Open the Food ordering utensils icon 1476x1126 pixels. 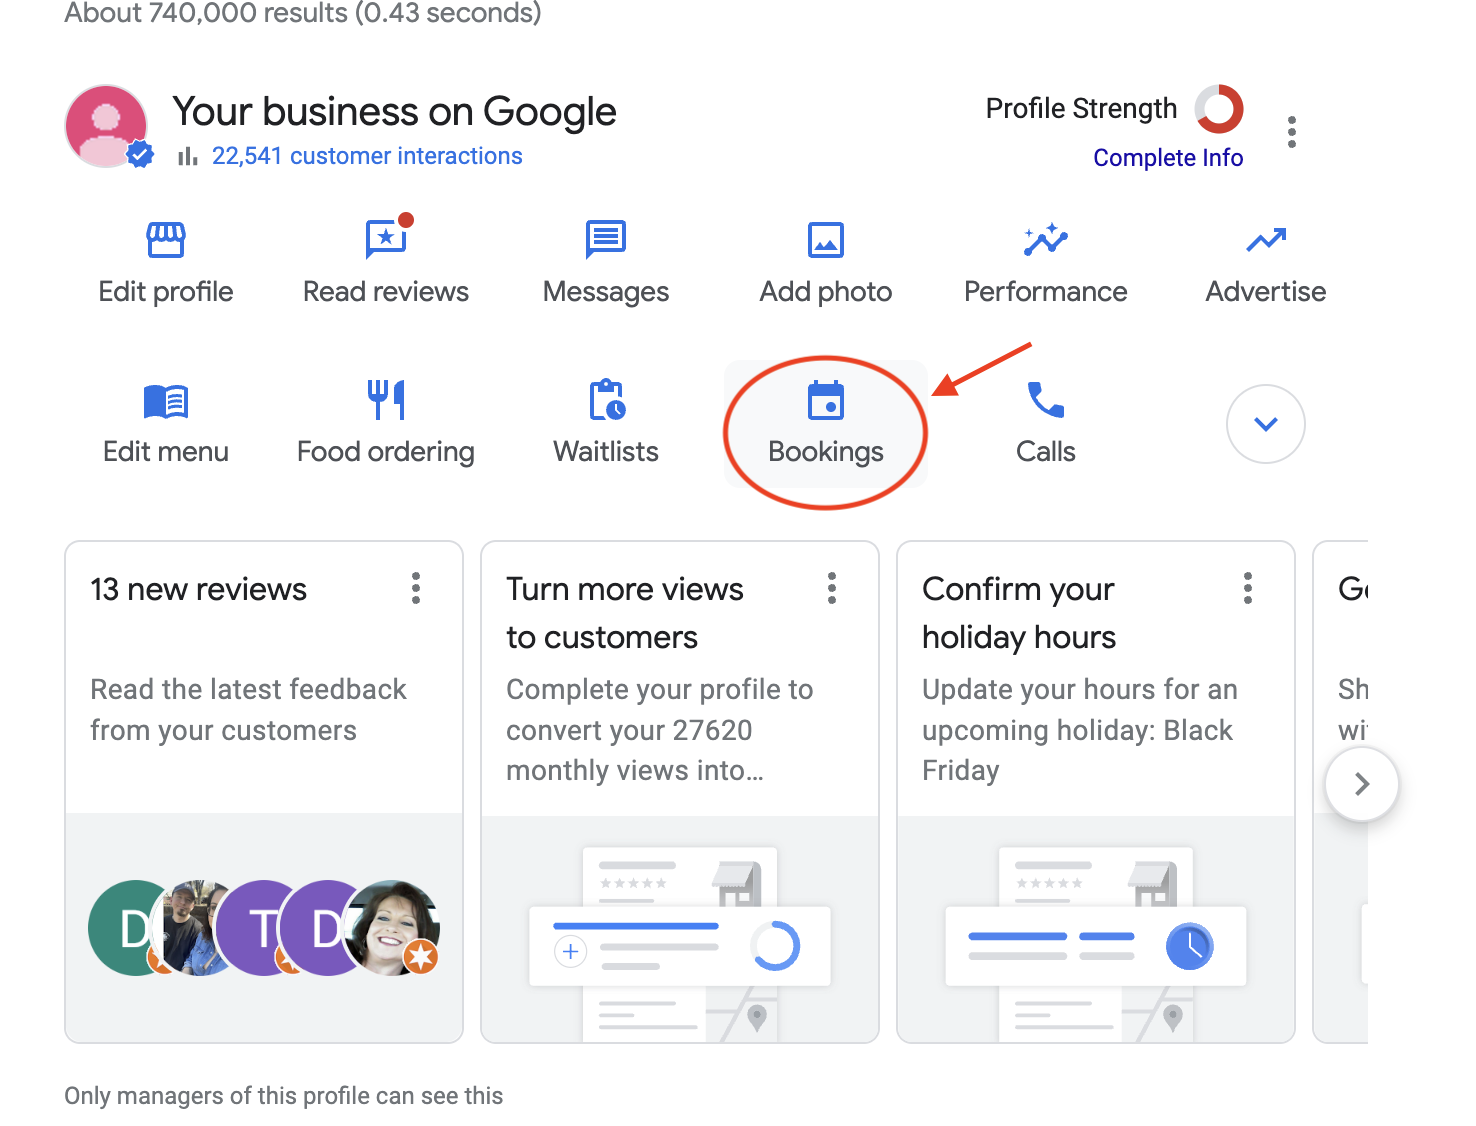tap(386, 399)
